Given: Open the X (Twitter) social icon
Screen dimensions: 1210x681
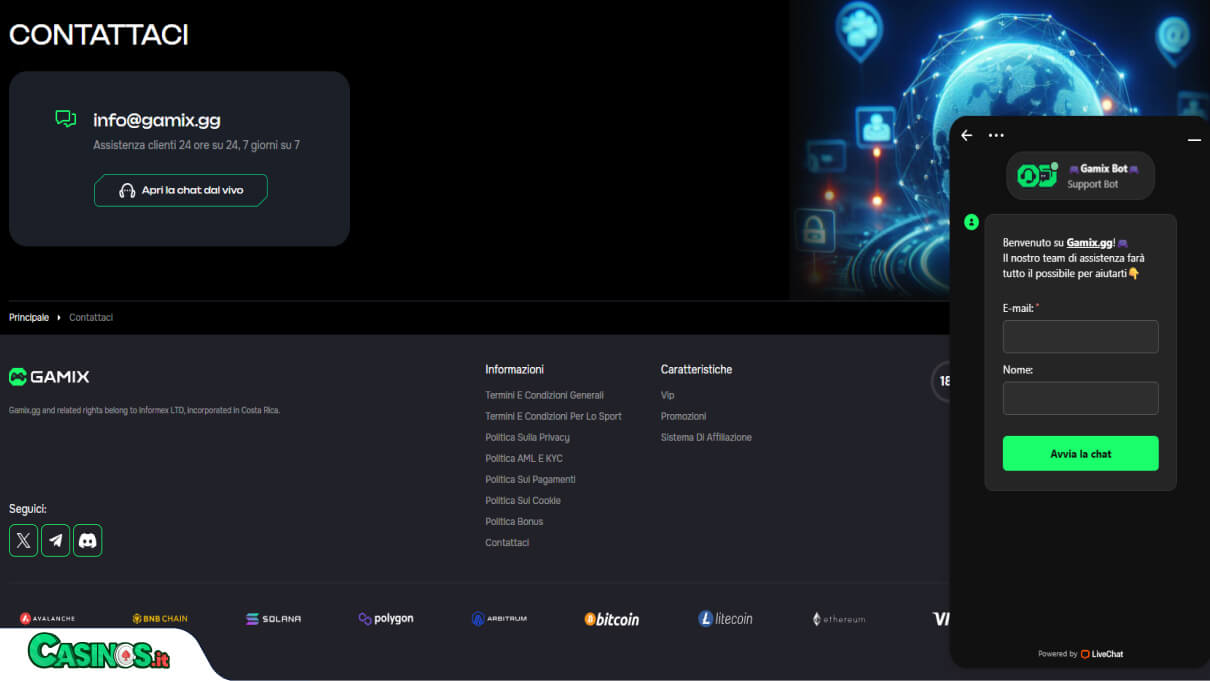Looking at the screenshot, I should click(23, 541).
